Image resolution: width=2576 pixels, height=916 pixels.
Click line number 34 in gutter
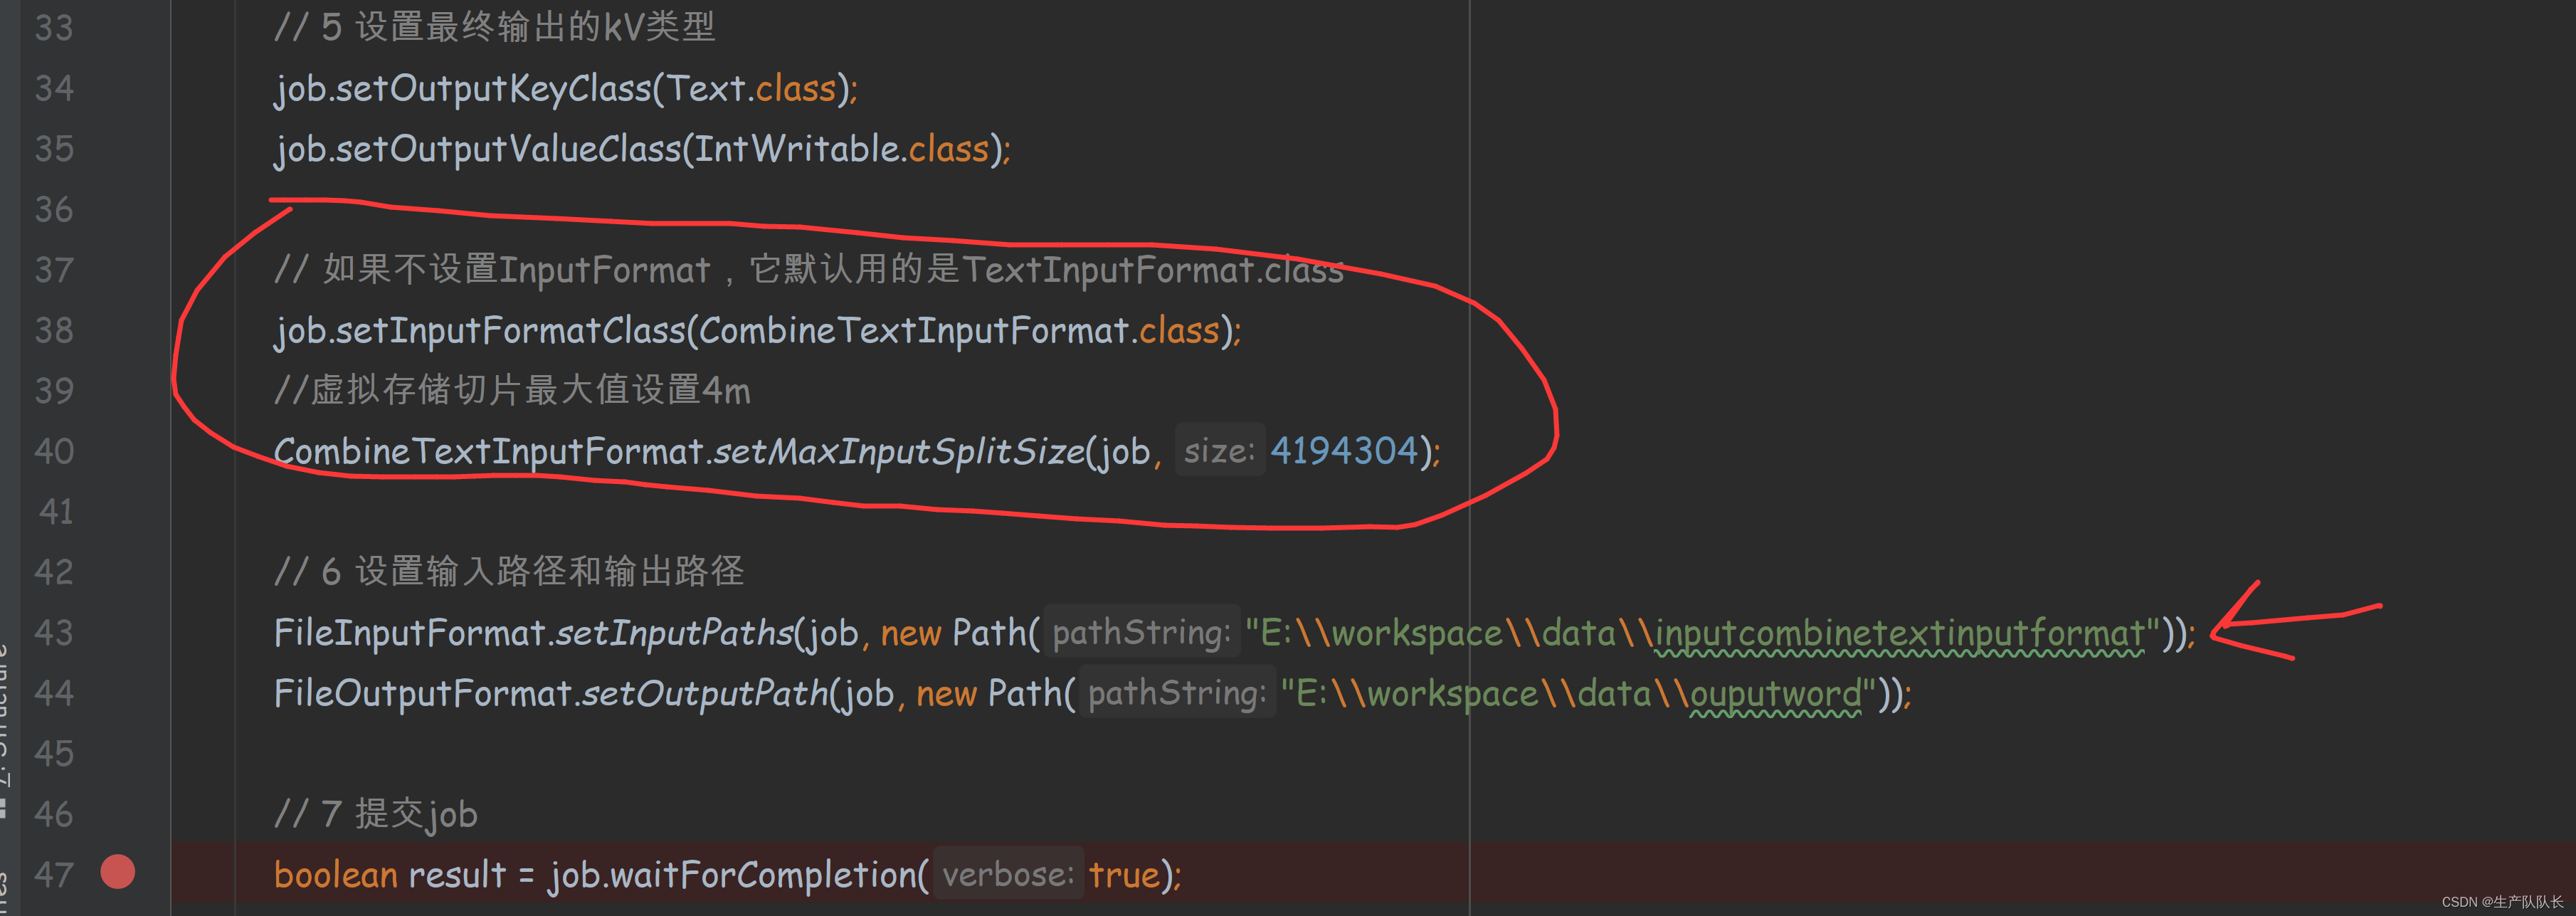pos(54,88)
